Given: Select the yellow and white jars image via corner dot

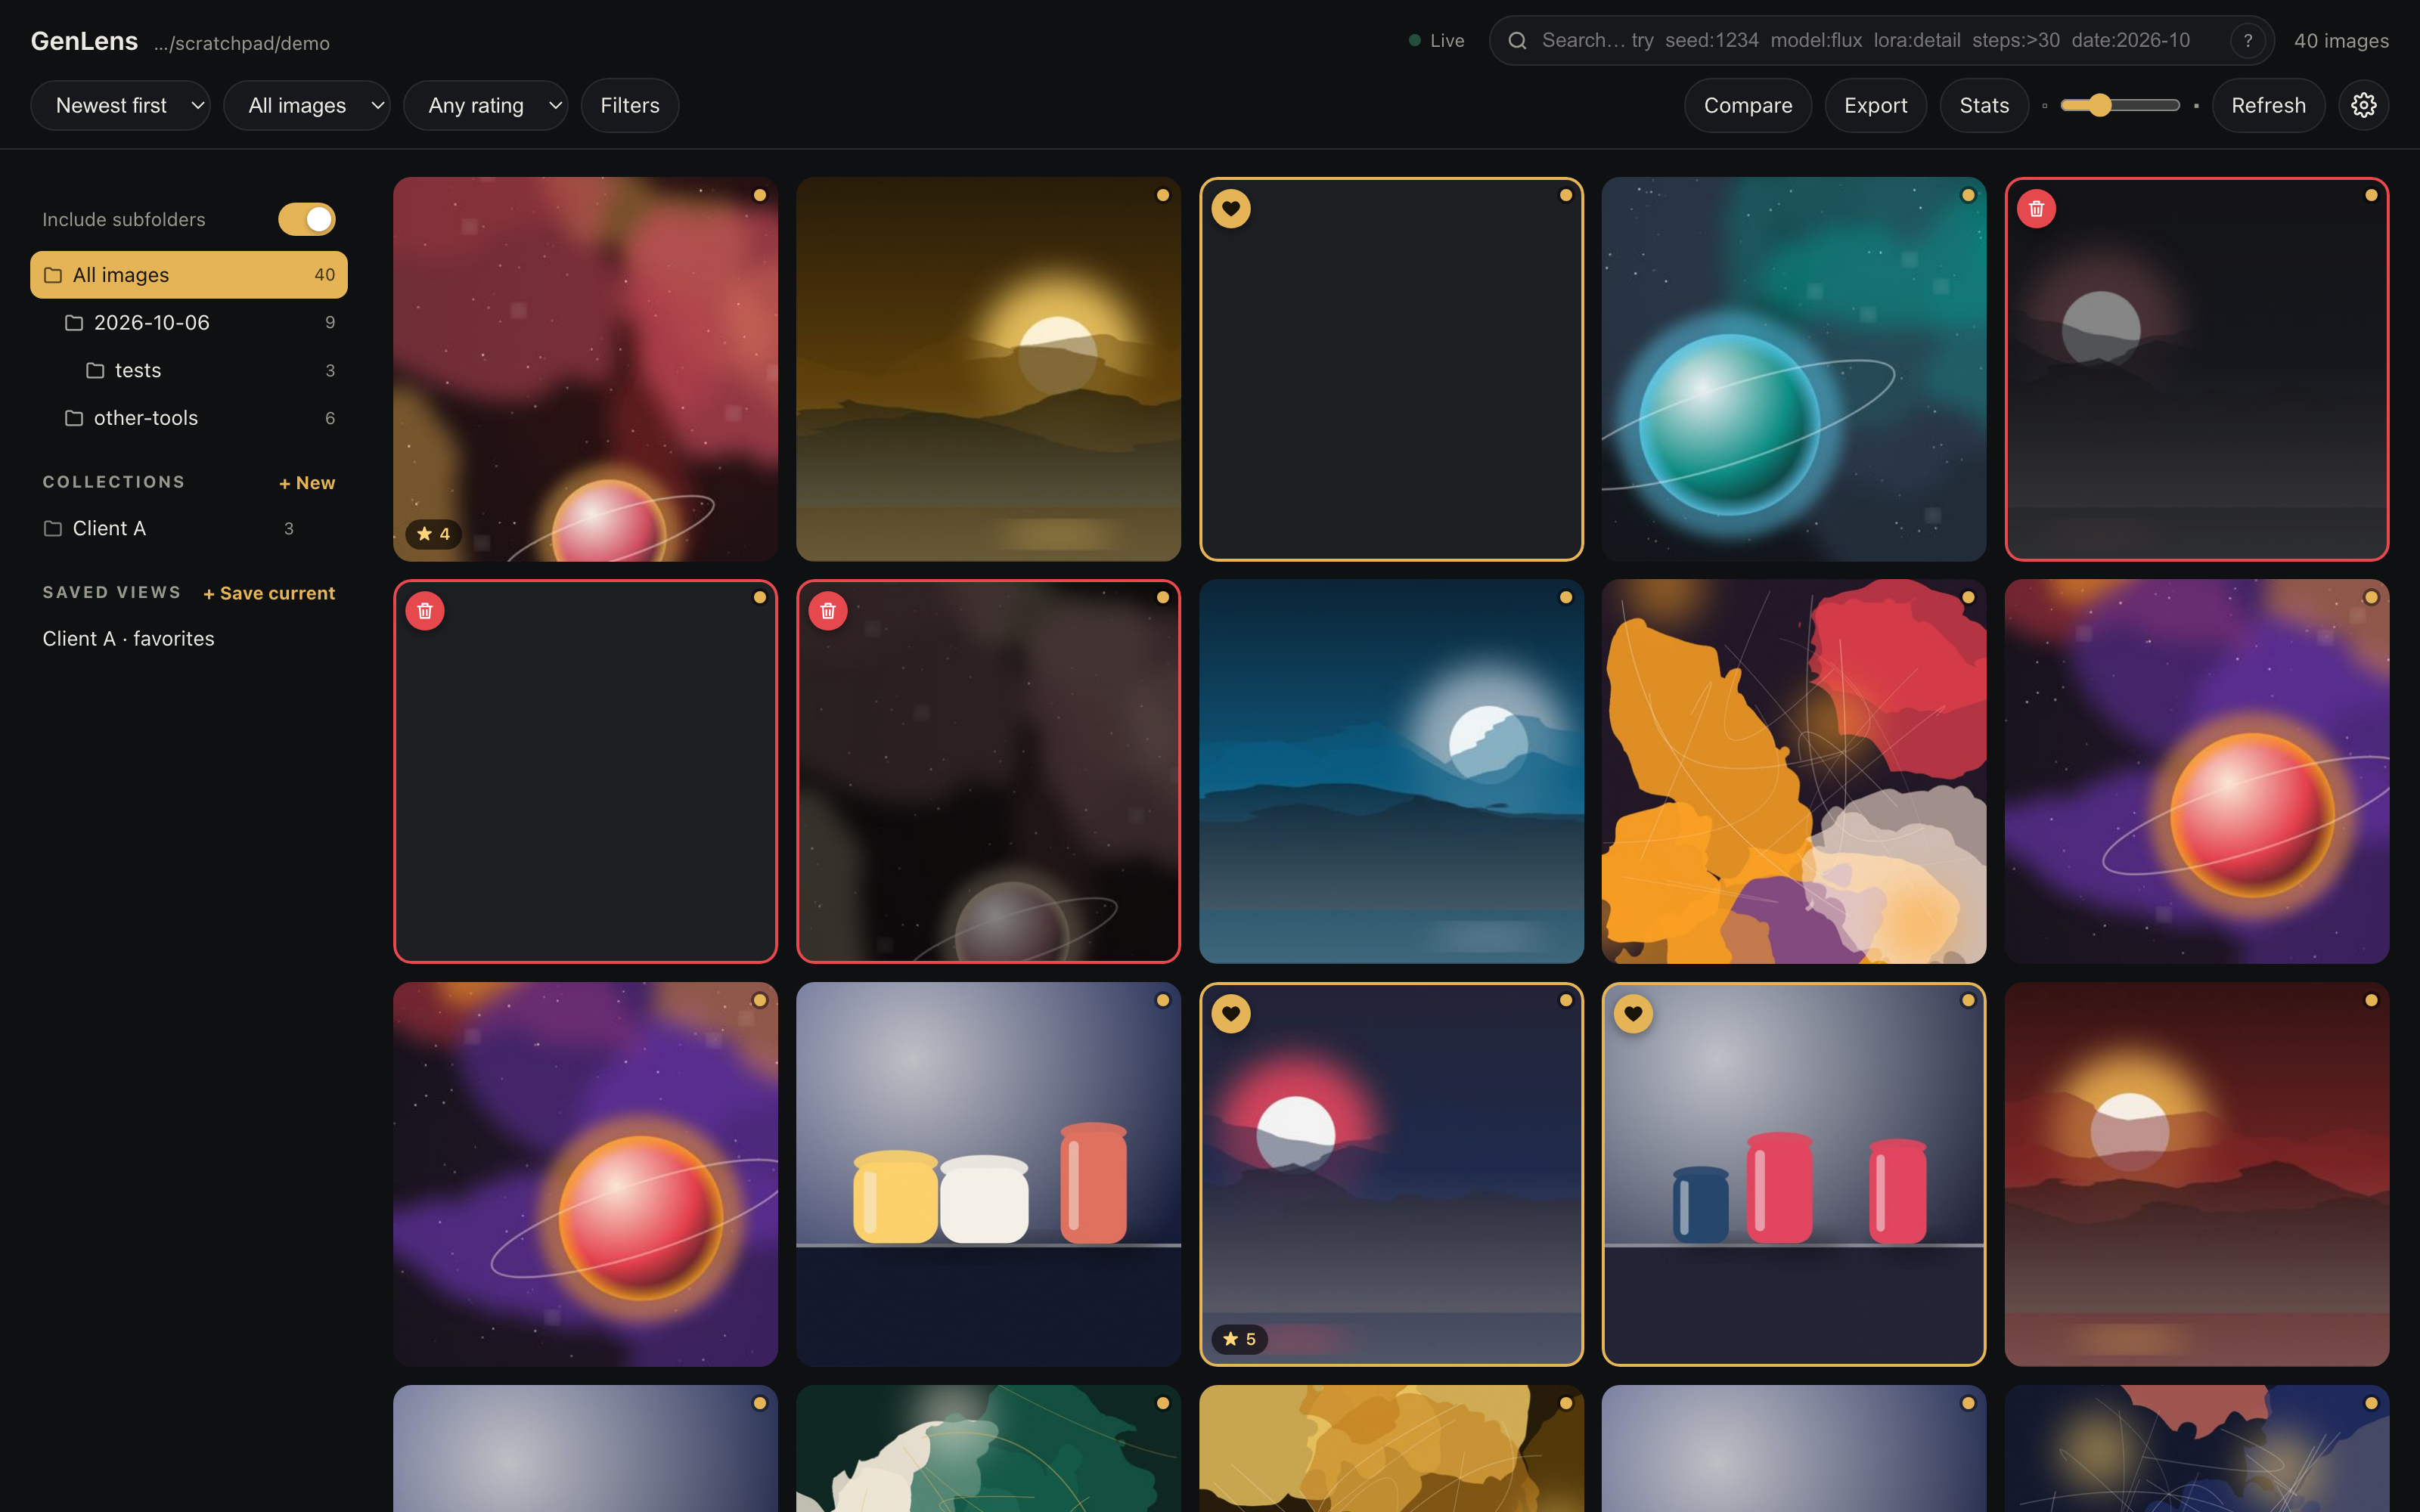Looking at the screenshot, I should 1163,1000.
